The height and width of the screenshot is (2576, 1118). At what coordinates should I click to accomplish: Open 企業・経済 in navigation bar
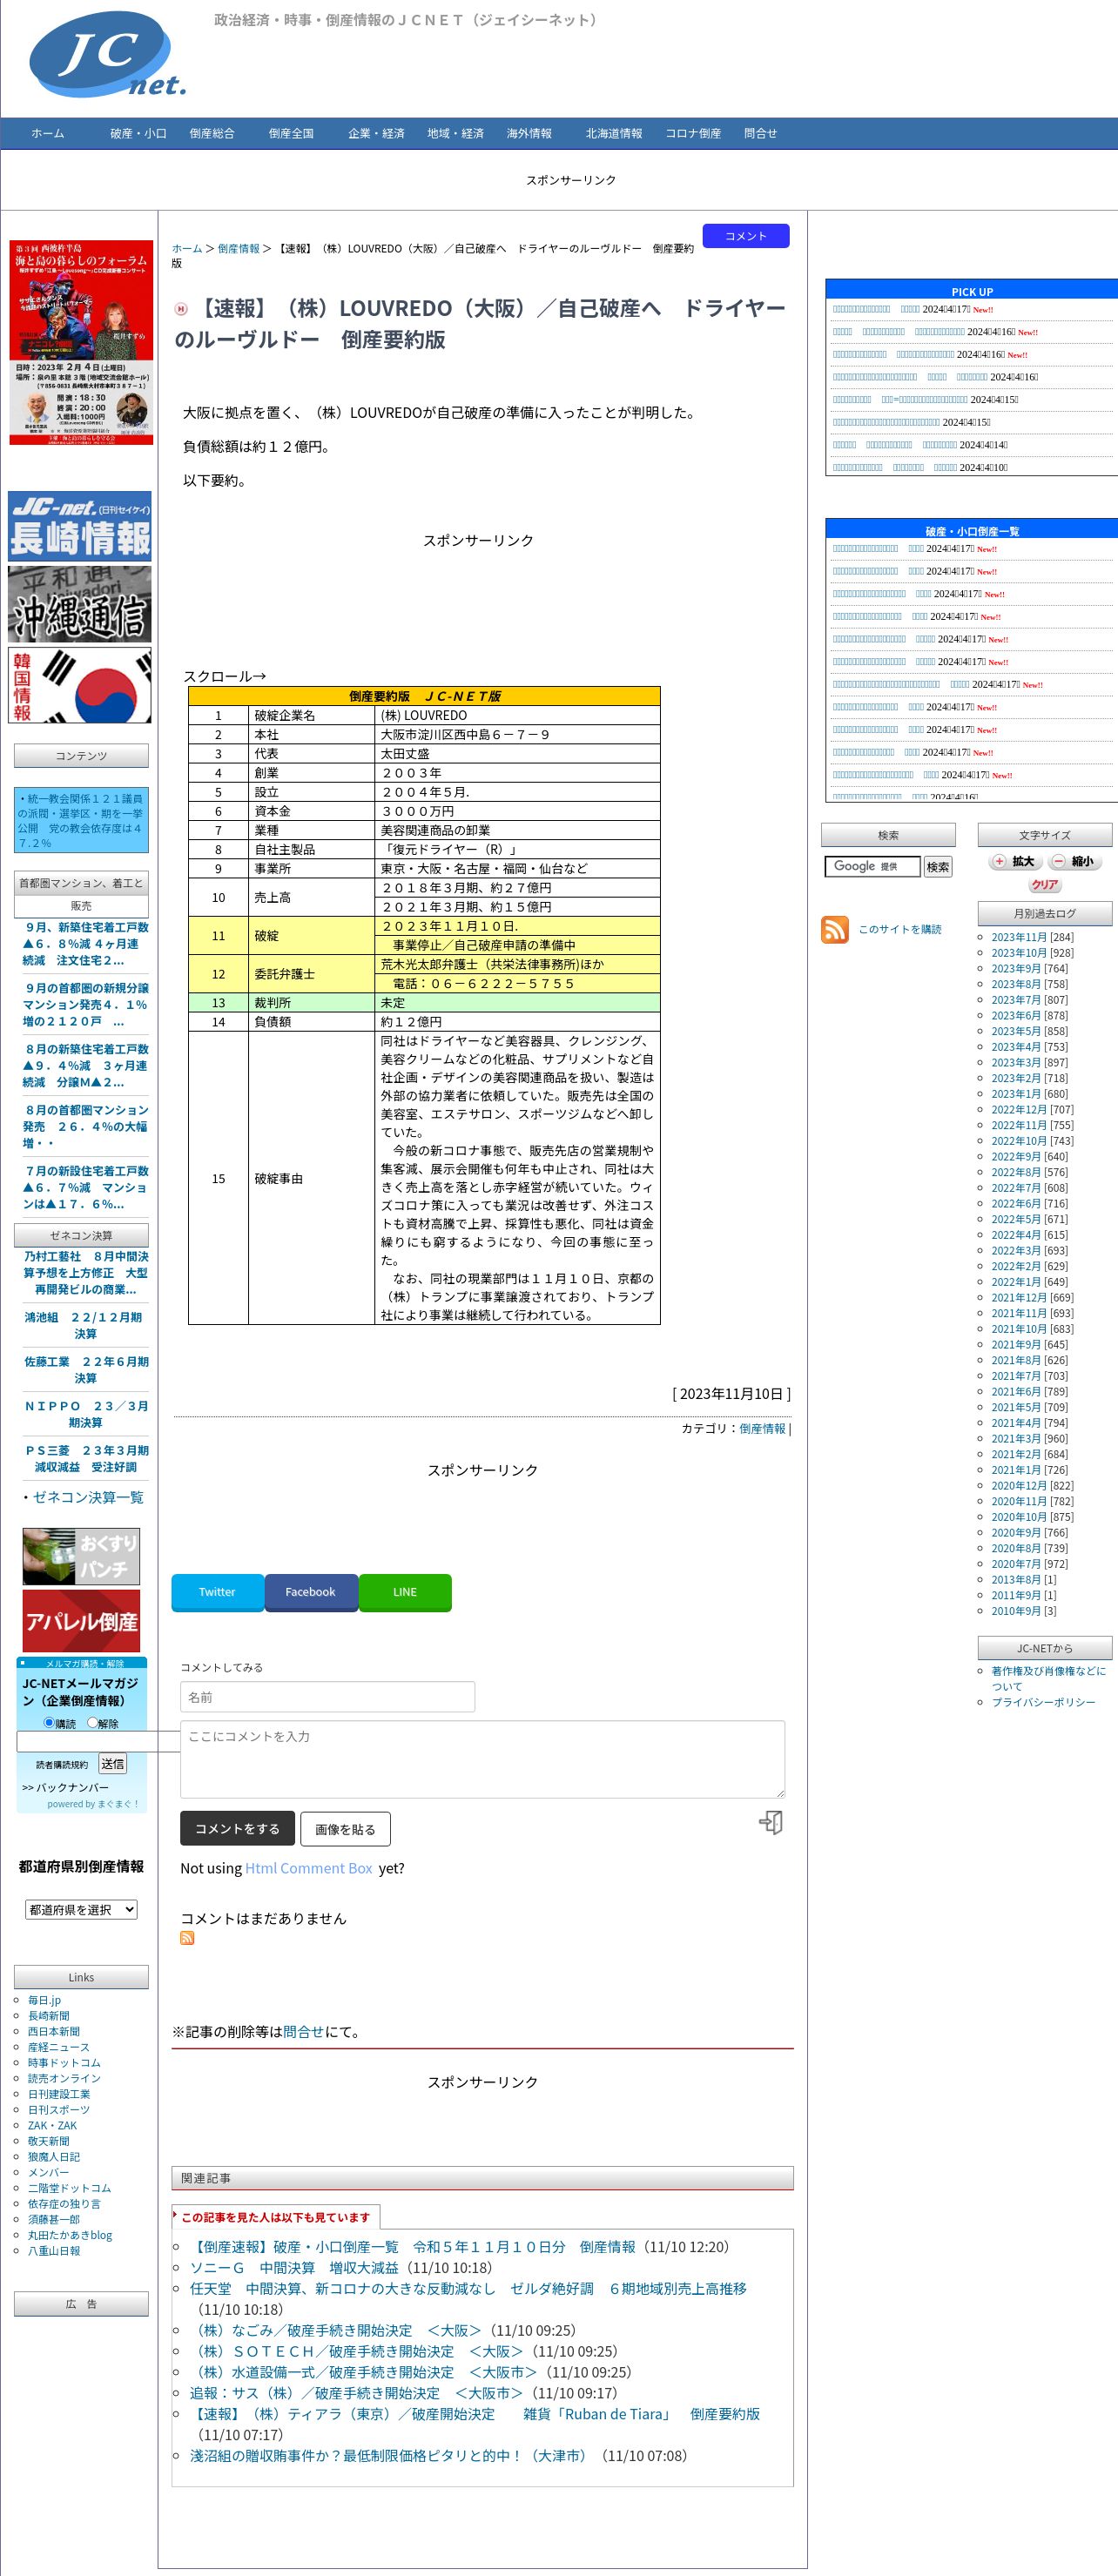click(x=376, y=133)
